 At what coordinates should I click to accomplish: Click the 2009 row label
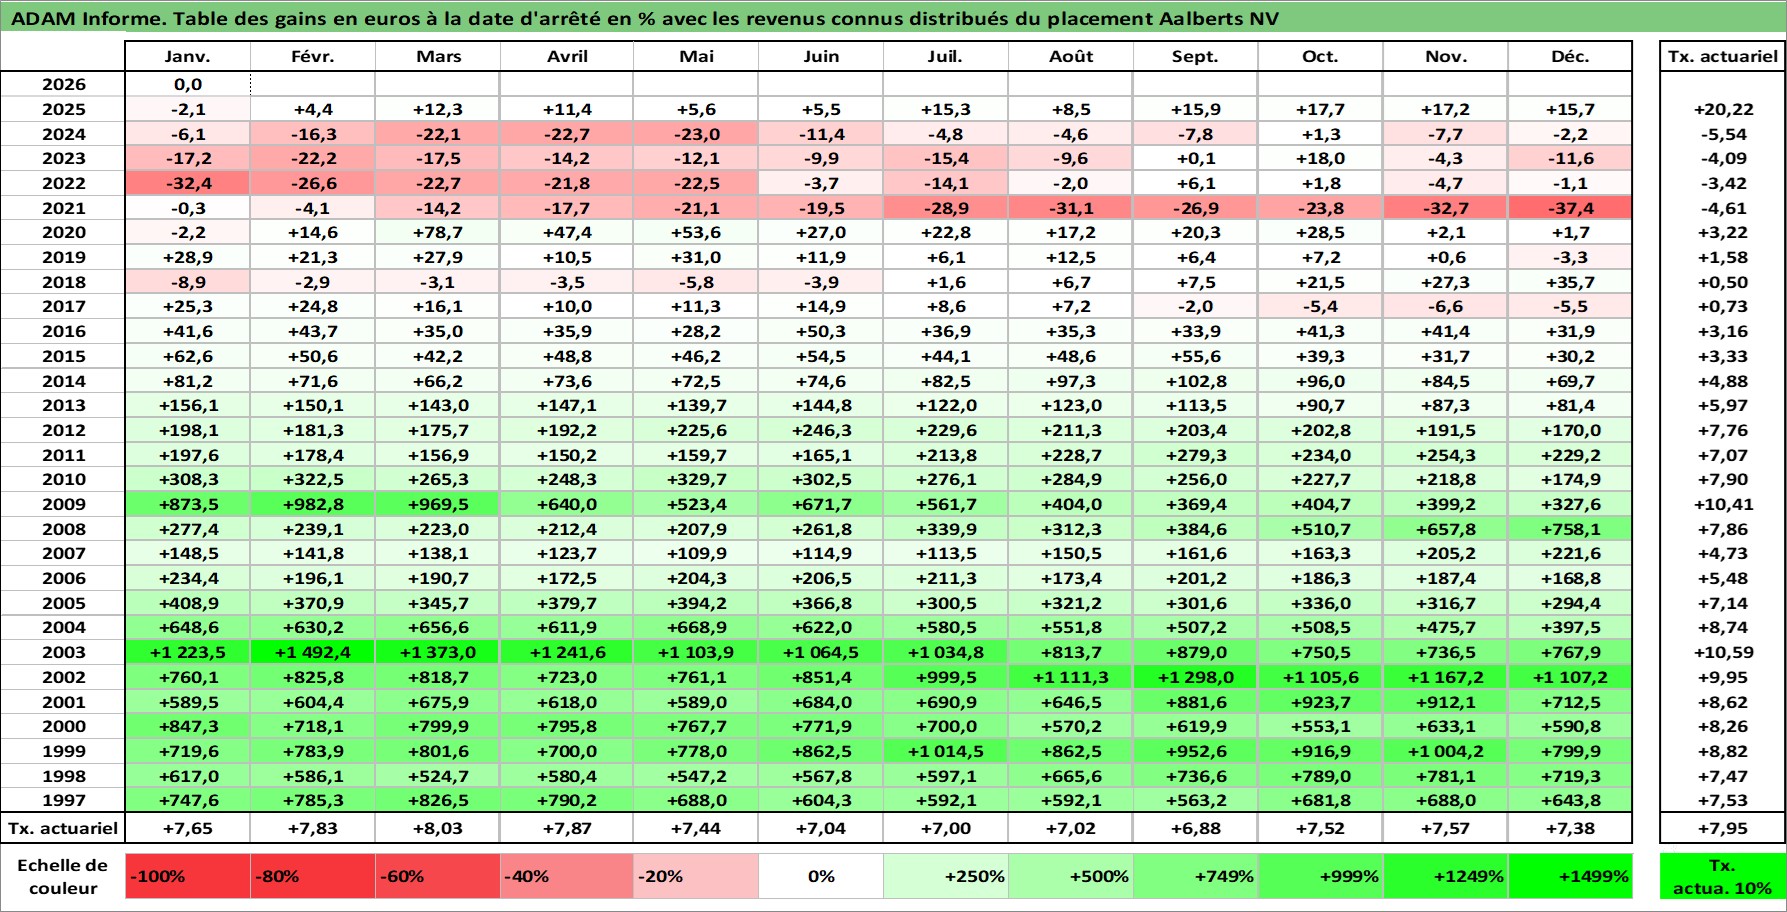click(x=63, y=504)
